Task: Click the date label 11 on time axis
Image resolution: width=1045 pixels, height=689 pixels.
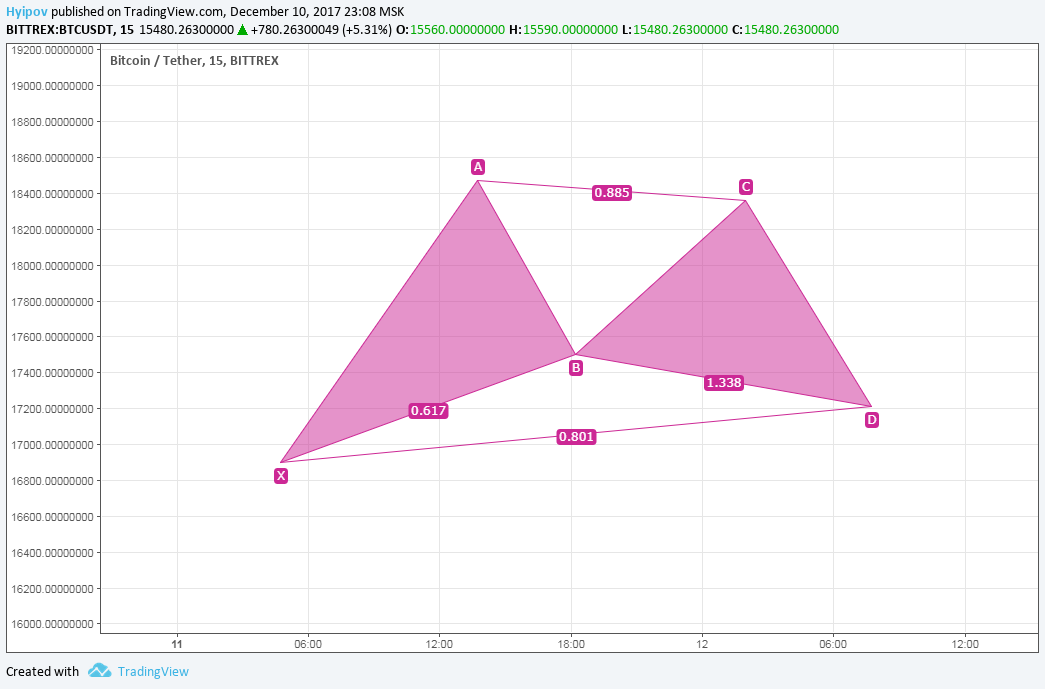Action: pyautogui.click(x=177, y=644)
